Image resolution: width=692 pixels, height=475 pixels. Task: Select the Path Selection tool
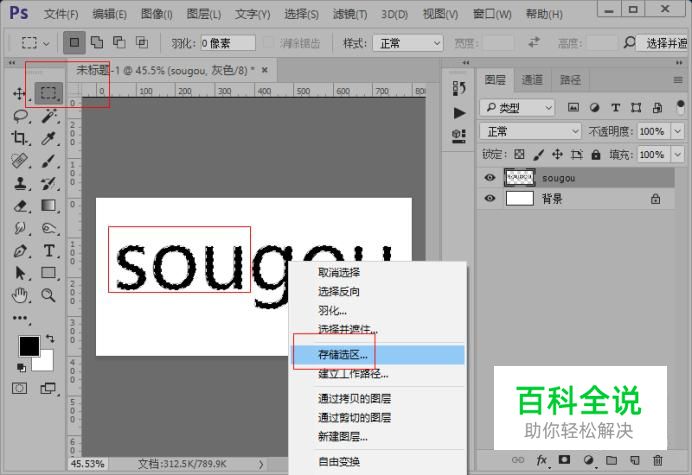[x=19, y=273]
